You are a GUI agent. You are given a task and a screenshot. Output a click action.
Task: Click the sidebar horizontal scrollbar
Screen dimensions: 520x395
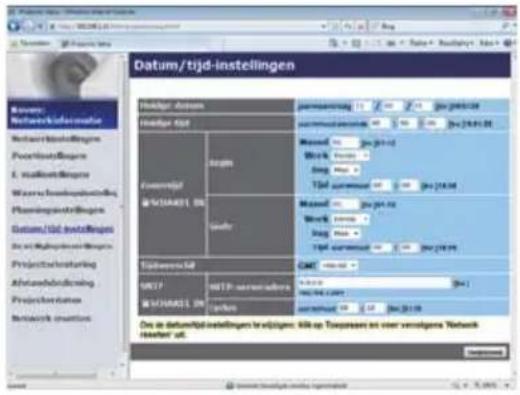click(x=57, y=375)
